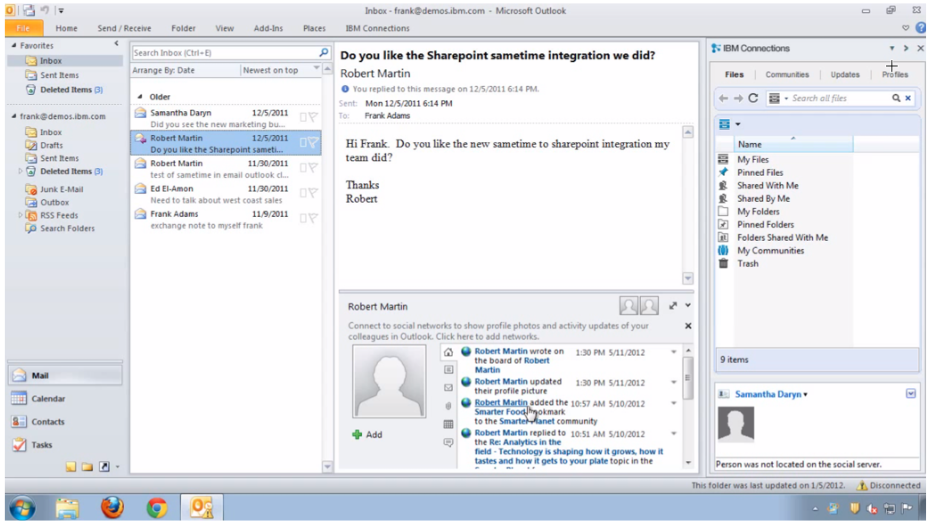This screenshot has height=521, width=930.
Task: Click the forward arrow in IBM Connections
Action: pos(738,98)
